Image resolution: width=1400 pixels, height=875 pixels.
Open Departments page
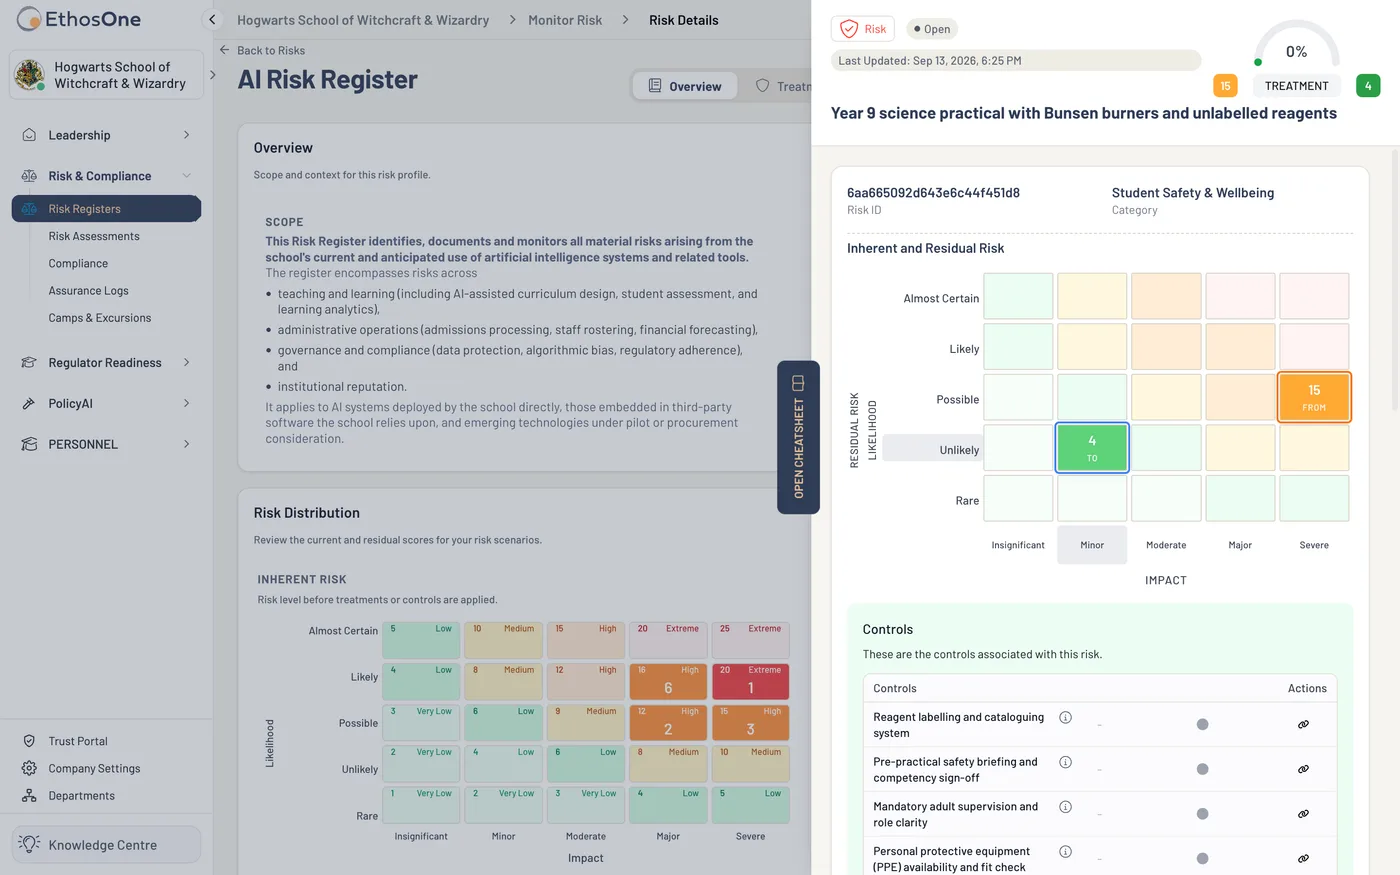(81, 796)
